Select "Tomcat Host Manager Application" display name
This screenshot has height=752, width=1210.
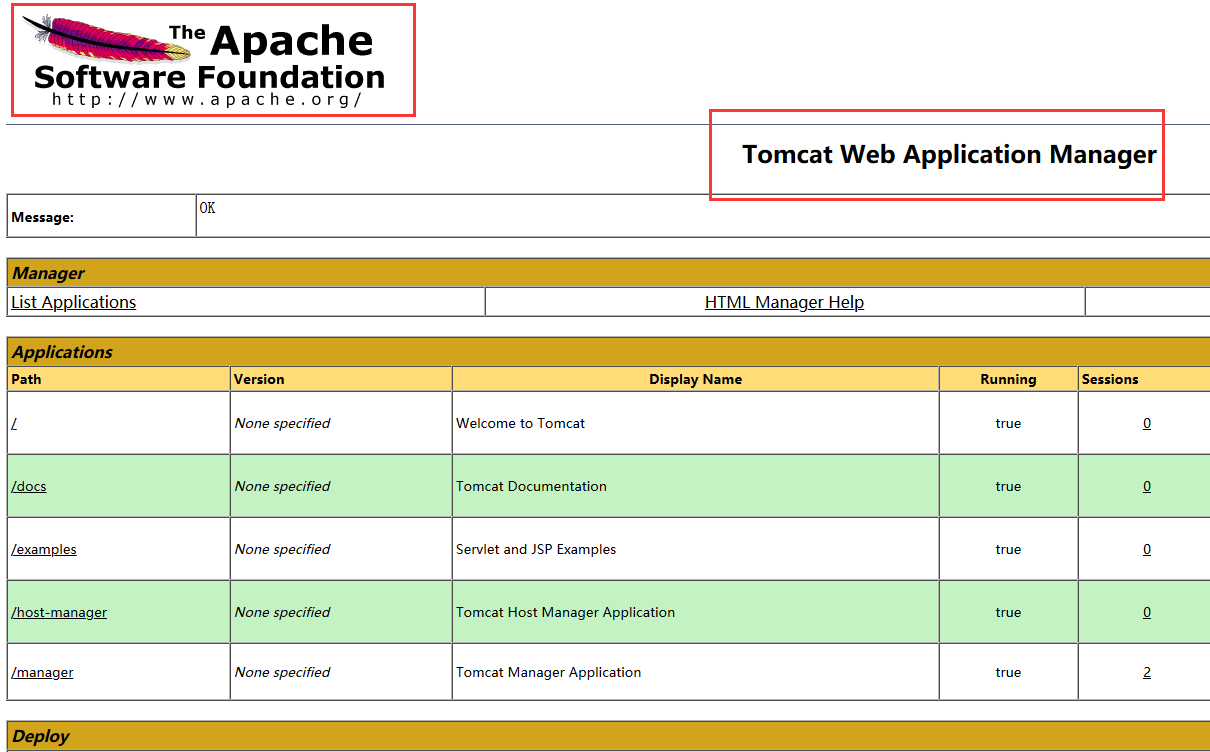pos(565,612)
